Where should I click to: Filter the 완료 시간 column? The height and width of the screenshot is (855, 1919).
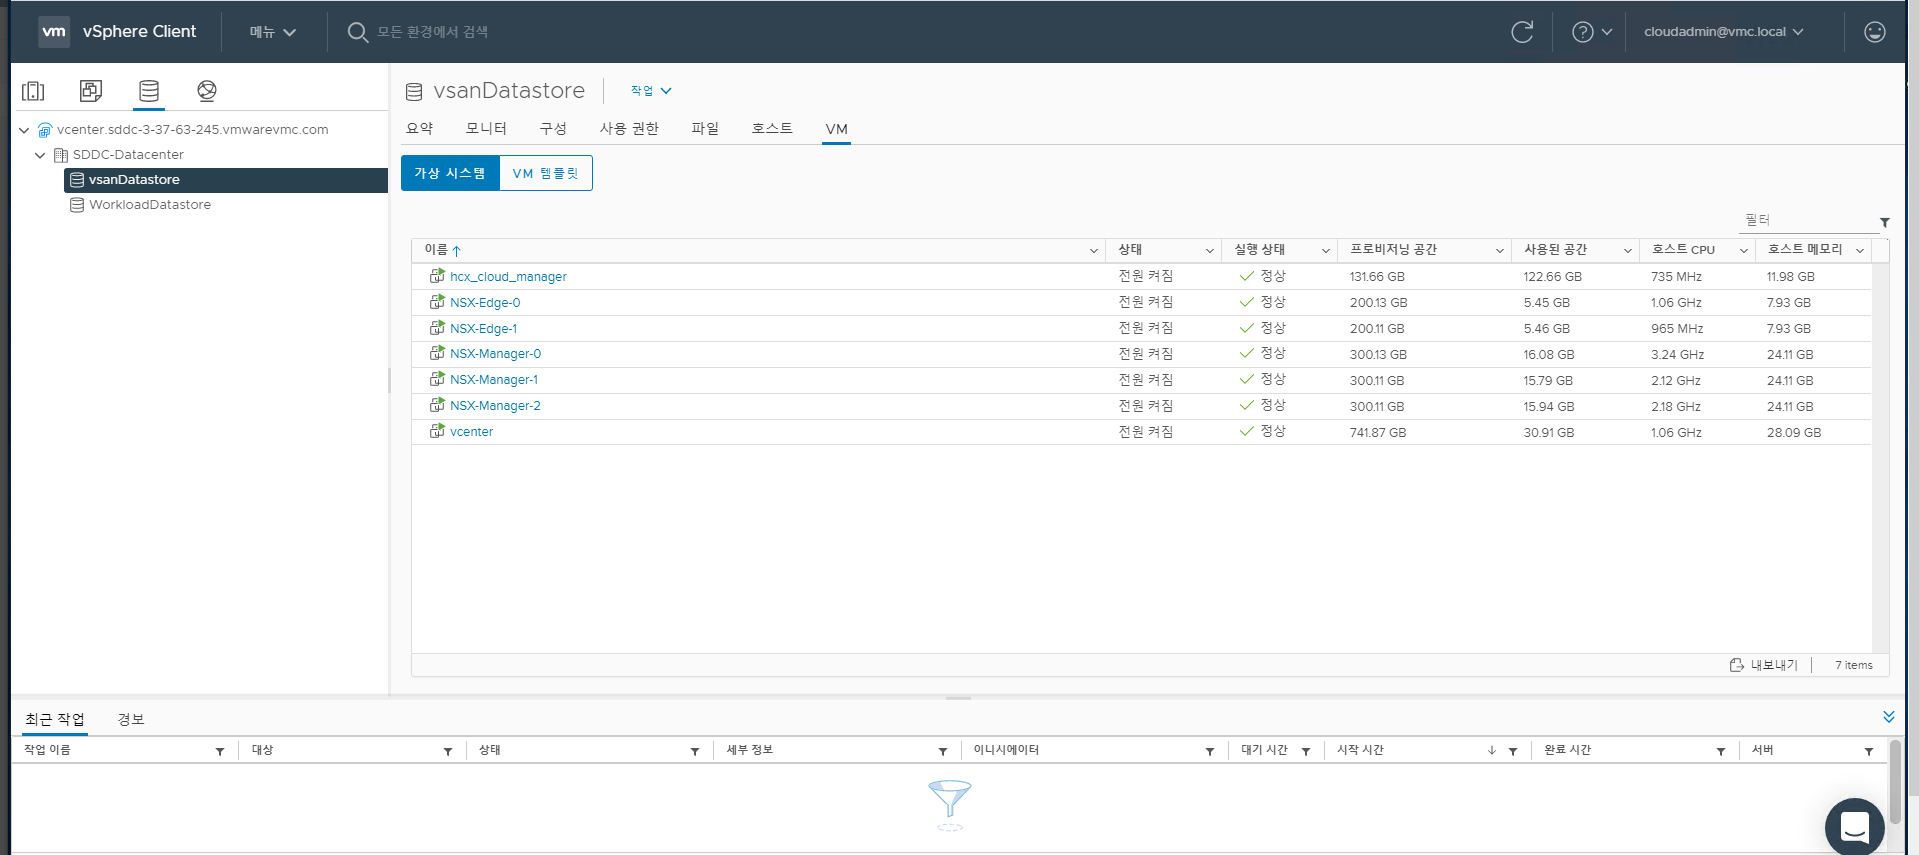(1721, 751)
